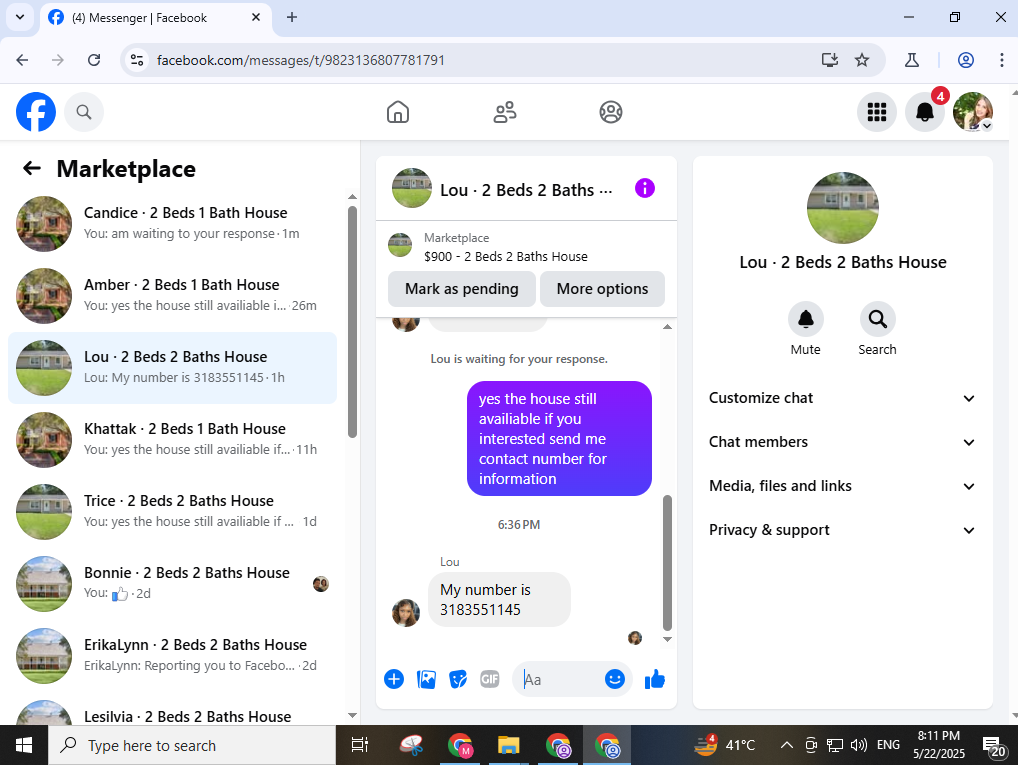The height and width of the screenshot is (765, 1018).
Task: Choose a GIF icon in composer
Action: click(490, 679)
